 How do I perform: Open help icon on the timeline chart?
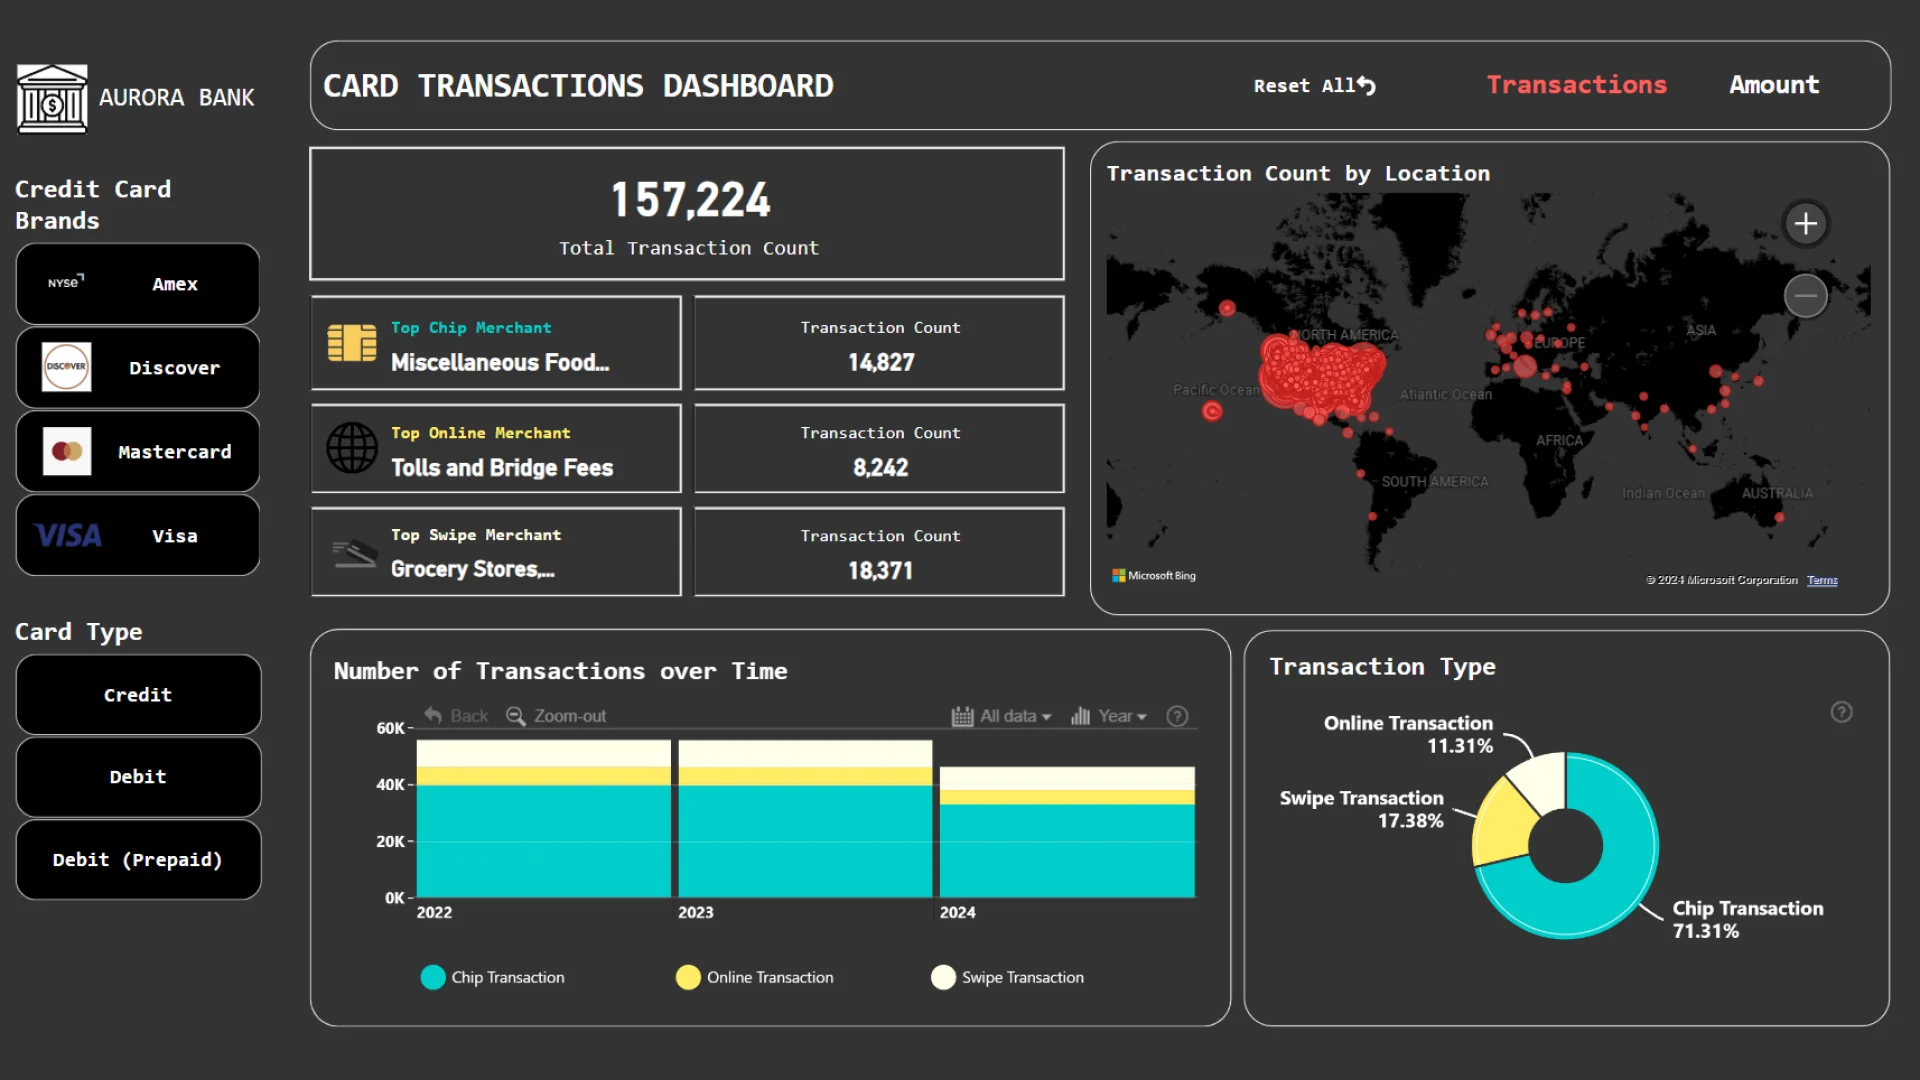(x=1177, y=716)
